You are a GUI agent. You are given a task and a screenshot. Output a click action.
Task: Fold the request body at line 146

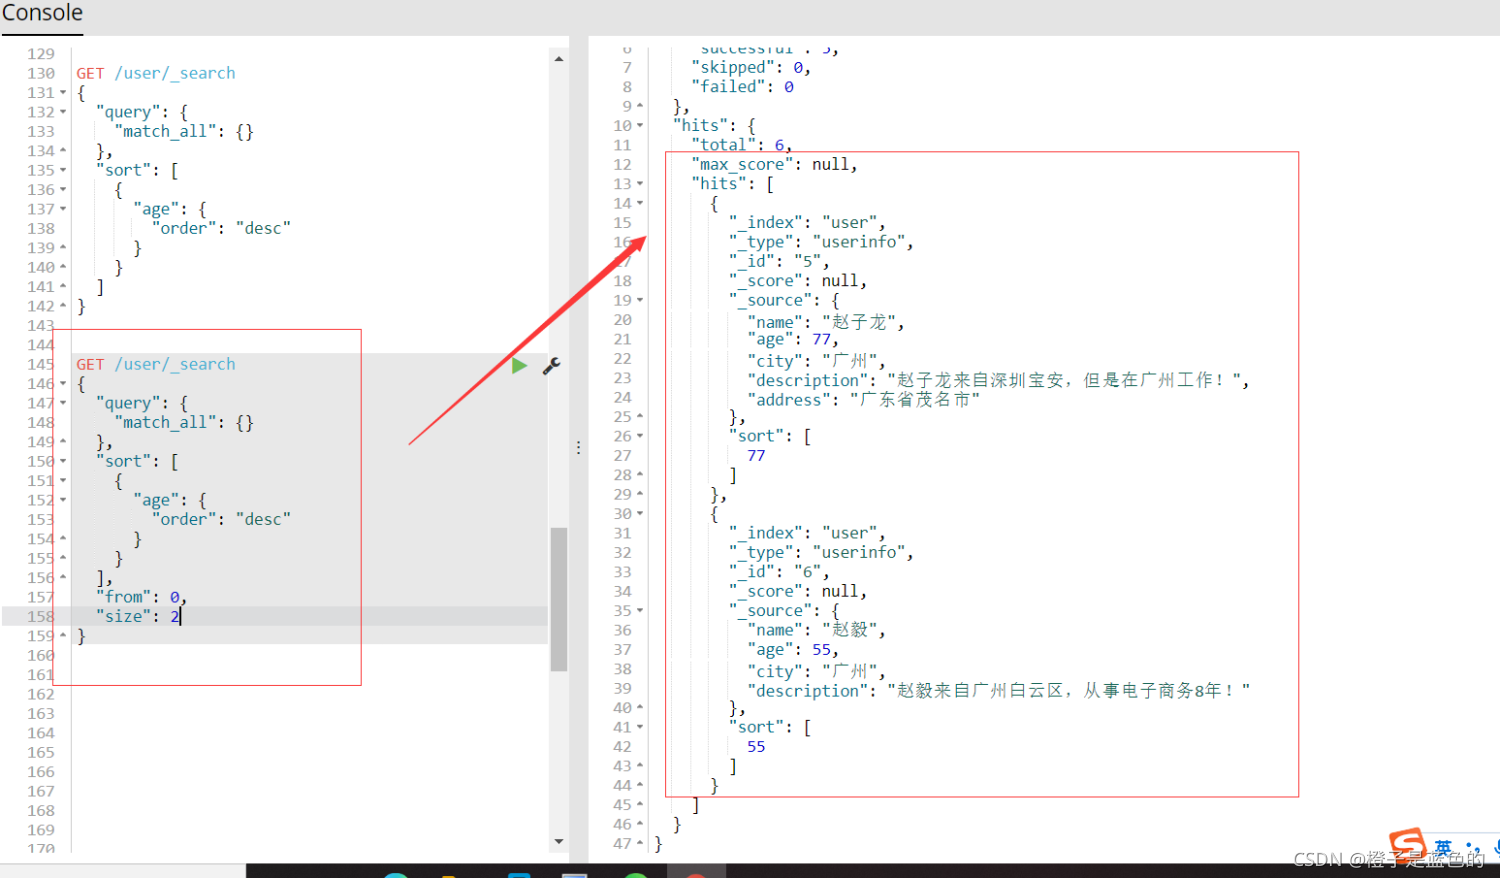point(63,384)
